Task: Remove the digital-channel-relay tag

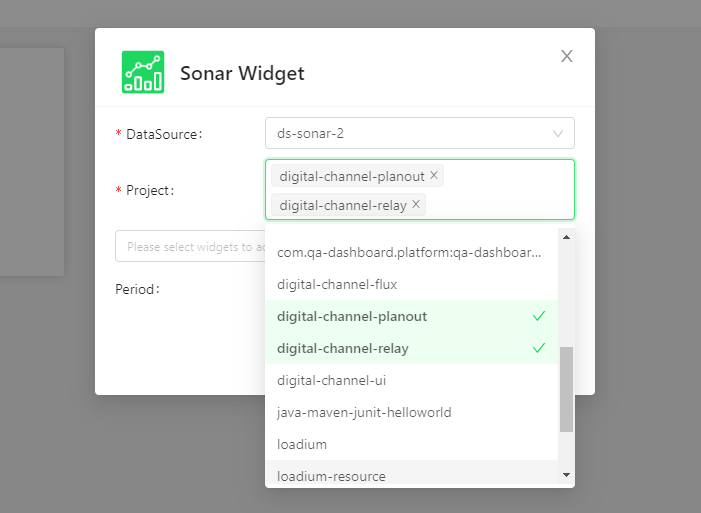Action: (416, 204)
